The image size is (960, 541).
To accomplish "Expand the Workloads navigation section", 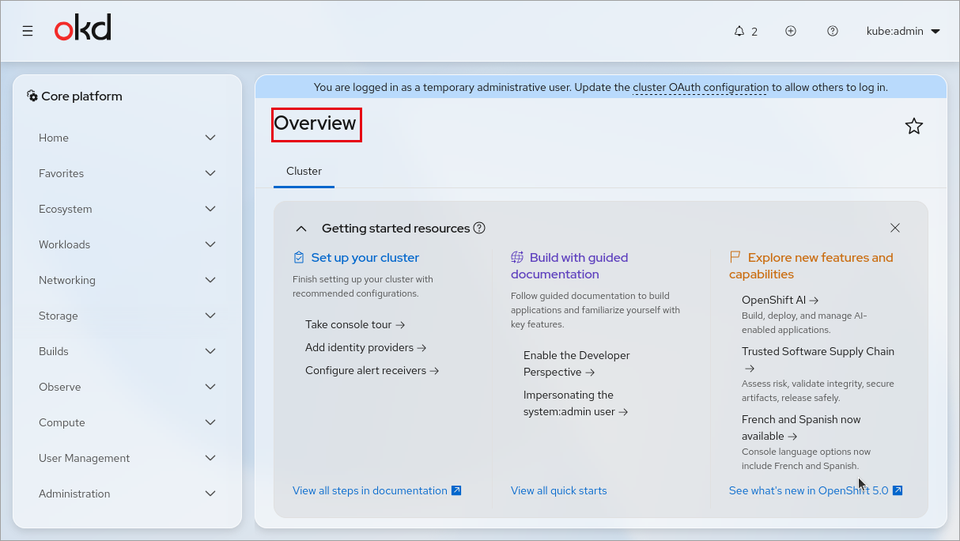I will point(127,244).
